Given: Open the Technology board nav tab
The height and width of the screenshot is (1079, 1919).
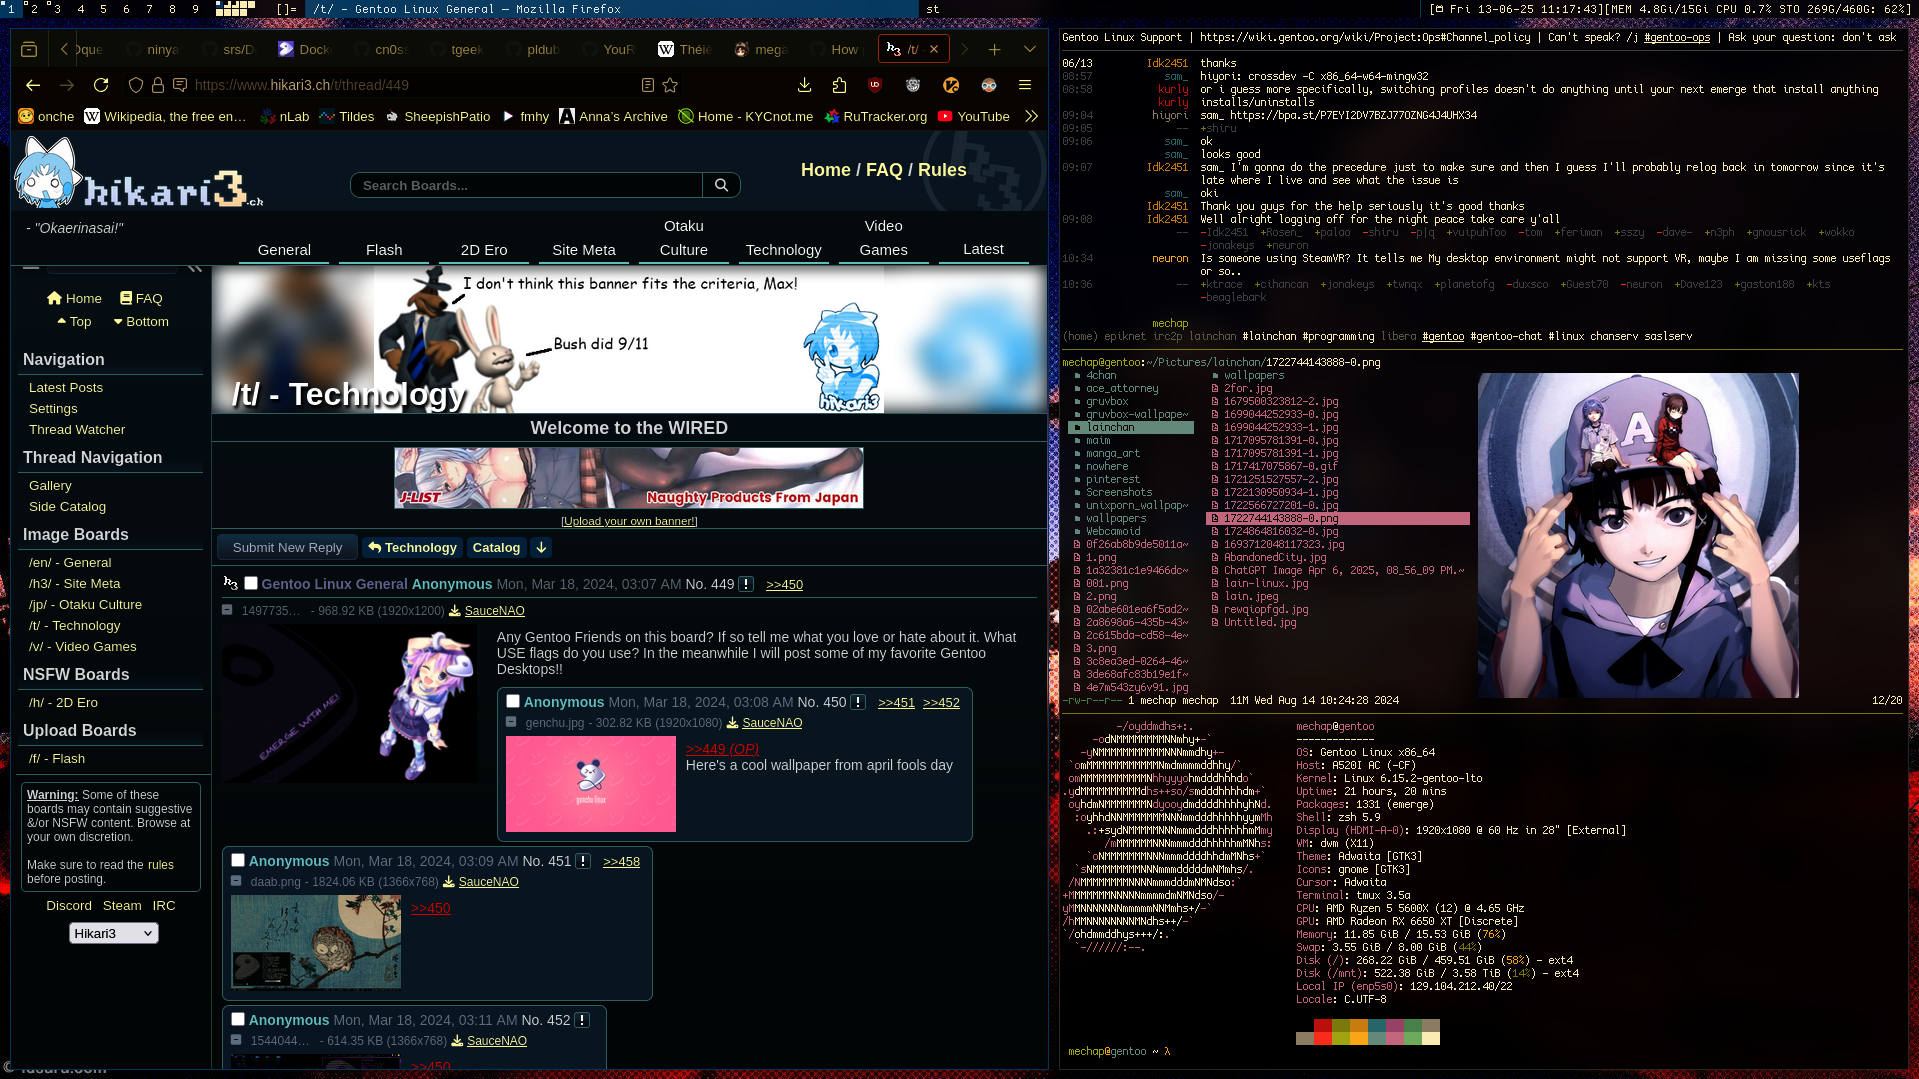Looking at the screenshot, I should [x=783, y=249].
